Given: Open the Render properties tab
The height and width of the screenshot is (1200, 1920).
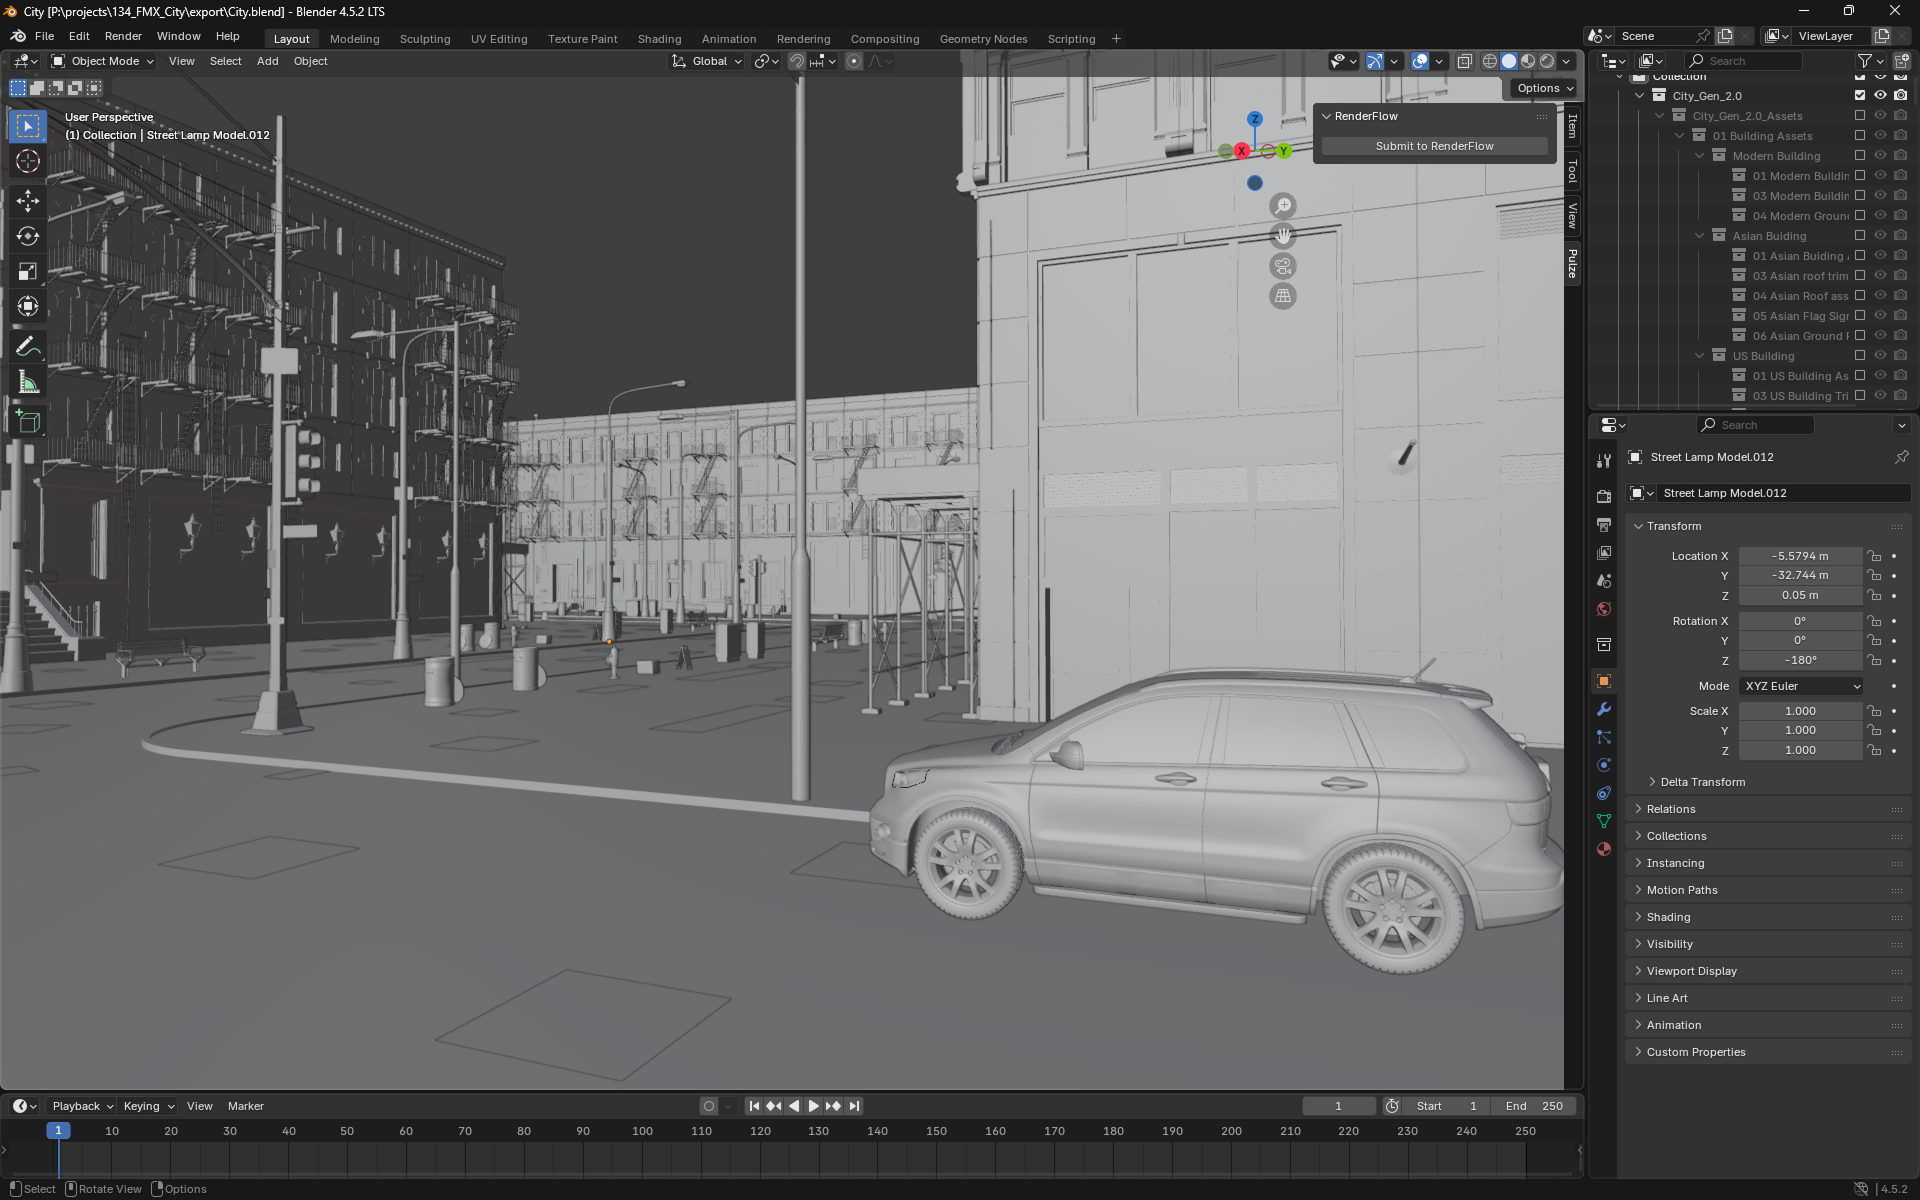Looking at the screenshot, I should point(1604,496).
